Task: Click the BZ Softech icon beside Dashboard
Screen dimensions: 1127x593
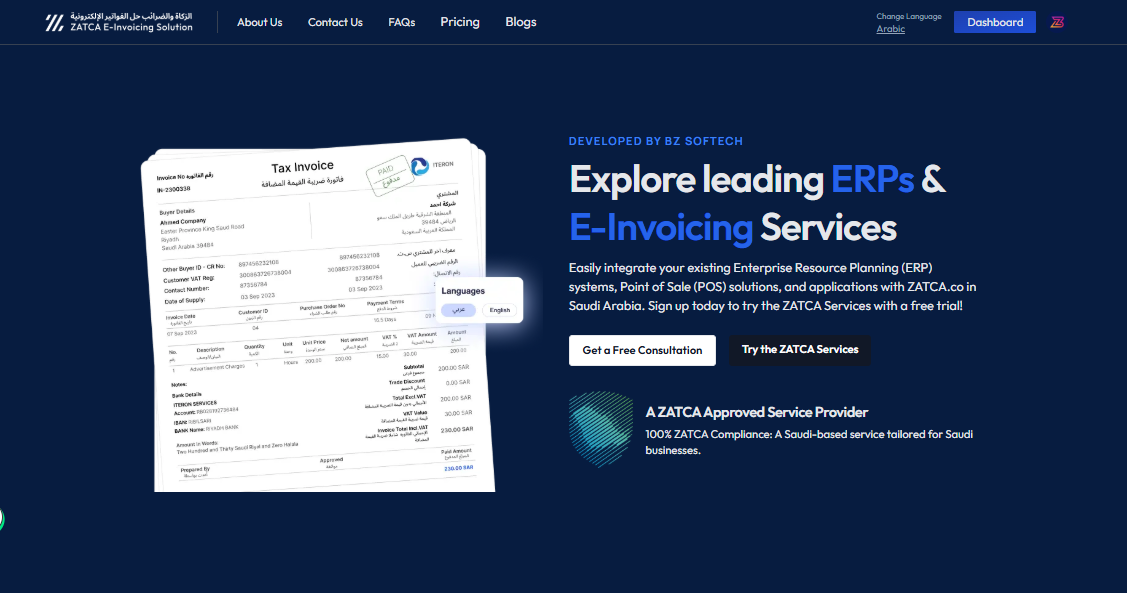Action: (x=1057, y=22)
